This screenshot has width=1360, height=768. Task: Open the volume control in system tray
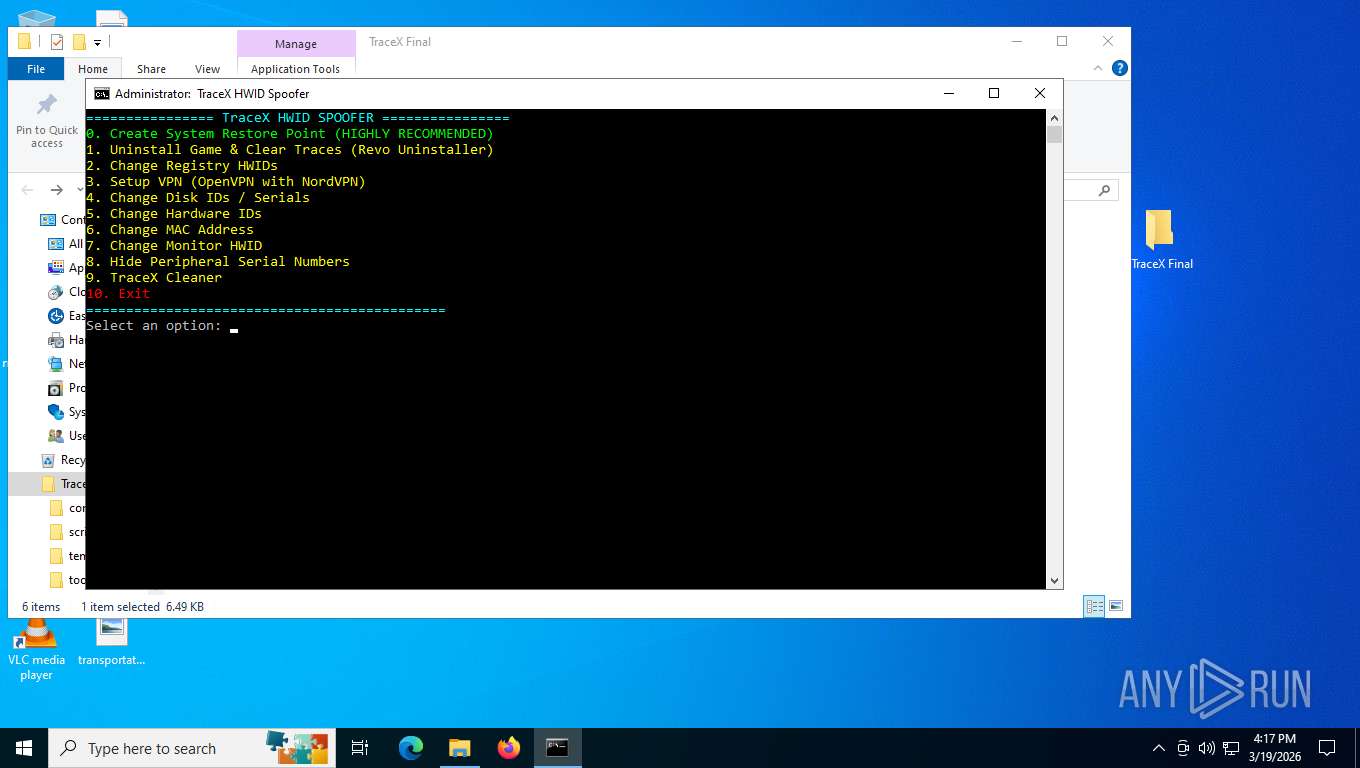pyautogui.click(x=1206, y=748)
